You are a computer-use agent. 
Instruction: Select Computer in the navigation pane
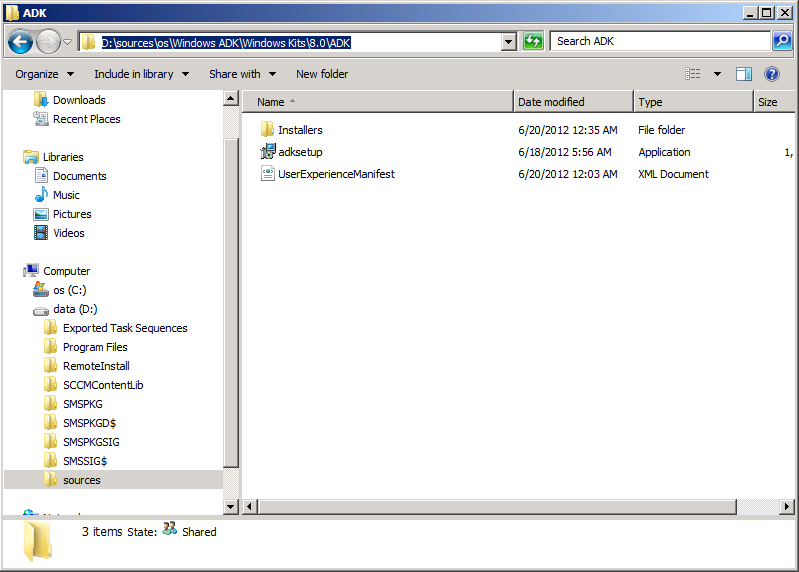click(66, 271)
